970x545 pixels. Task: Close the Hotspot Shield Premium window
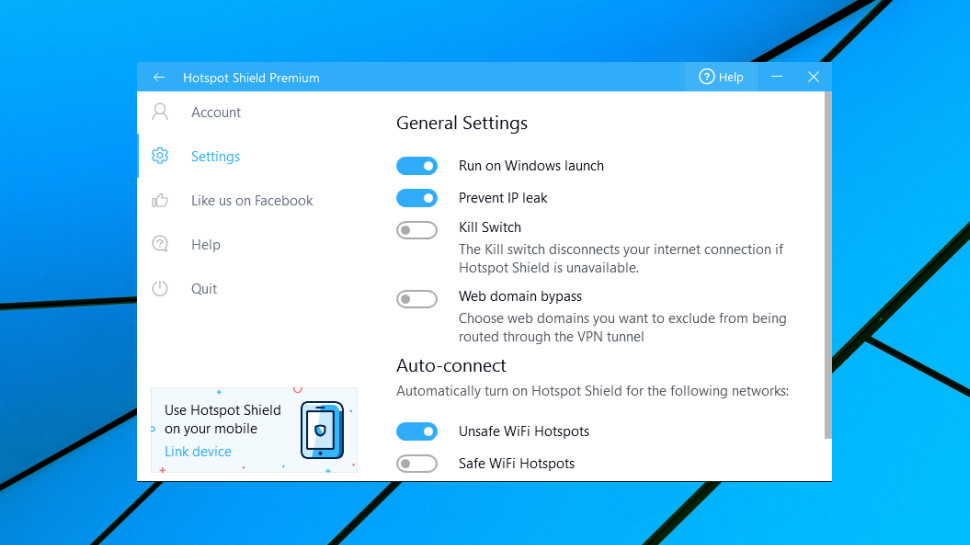pos(813,77)
